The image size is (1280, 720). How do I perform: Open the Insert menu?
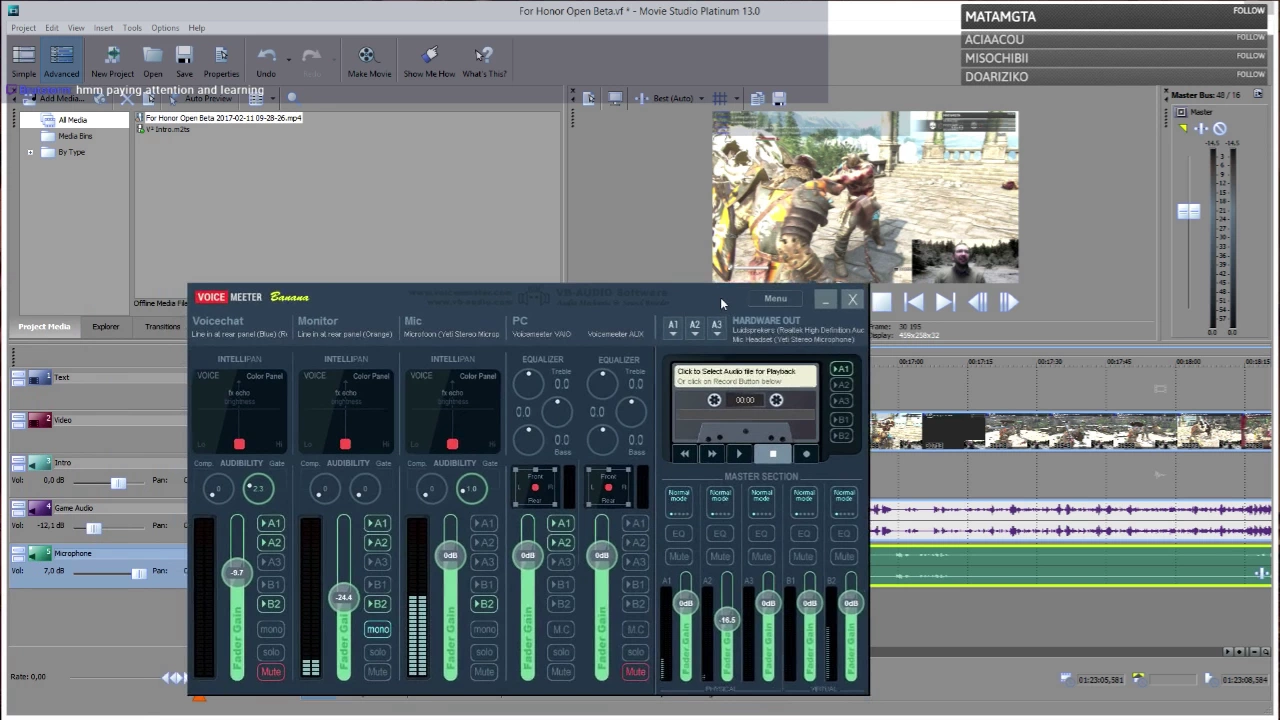point(103,28)
